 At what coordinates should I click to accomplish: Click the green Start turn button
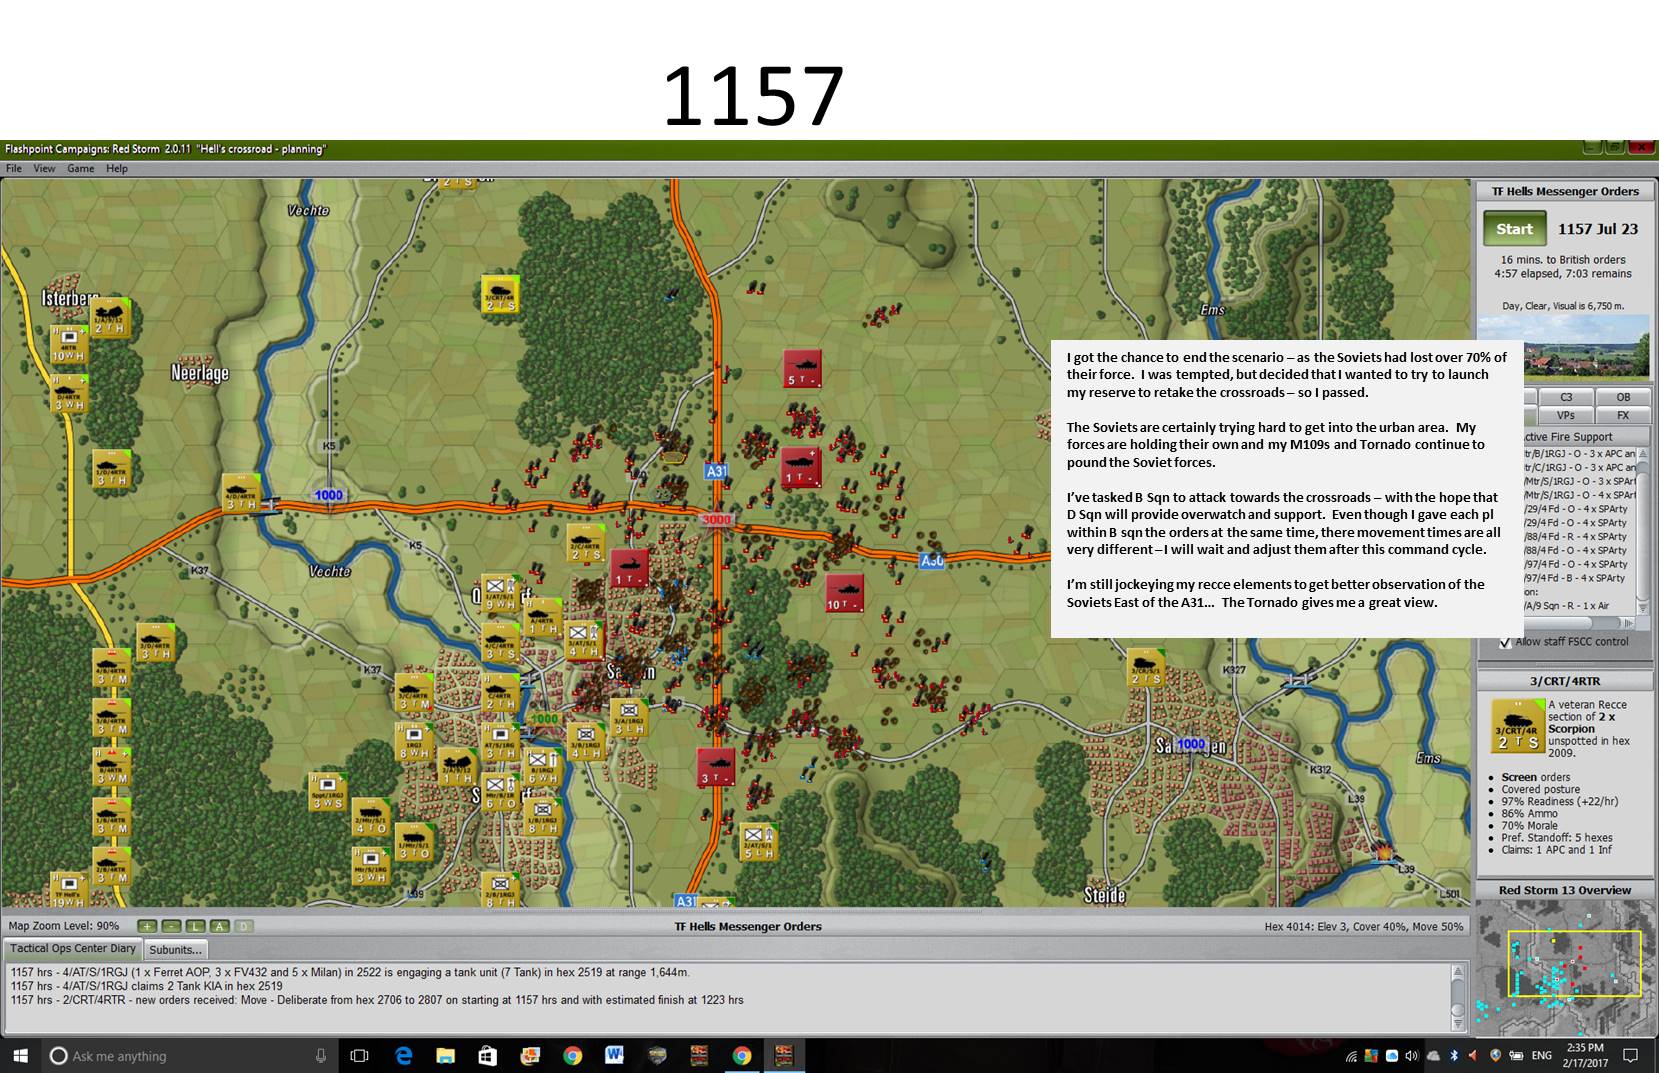pos(1514,229)
